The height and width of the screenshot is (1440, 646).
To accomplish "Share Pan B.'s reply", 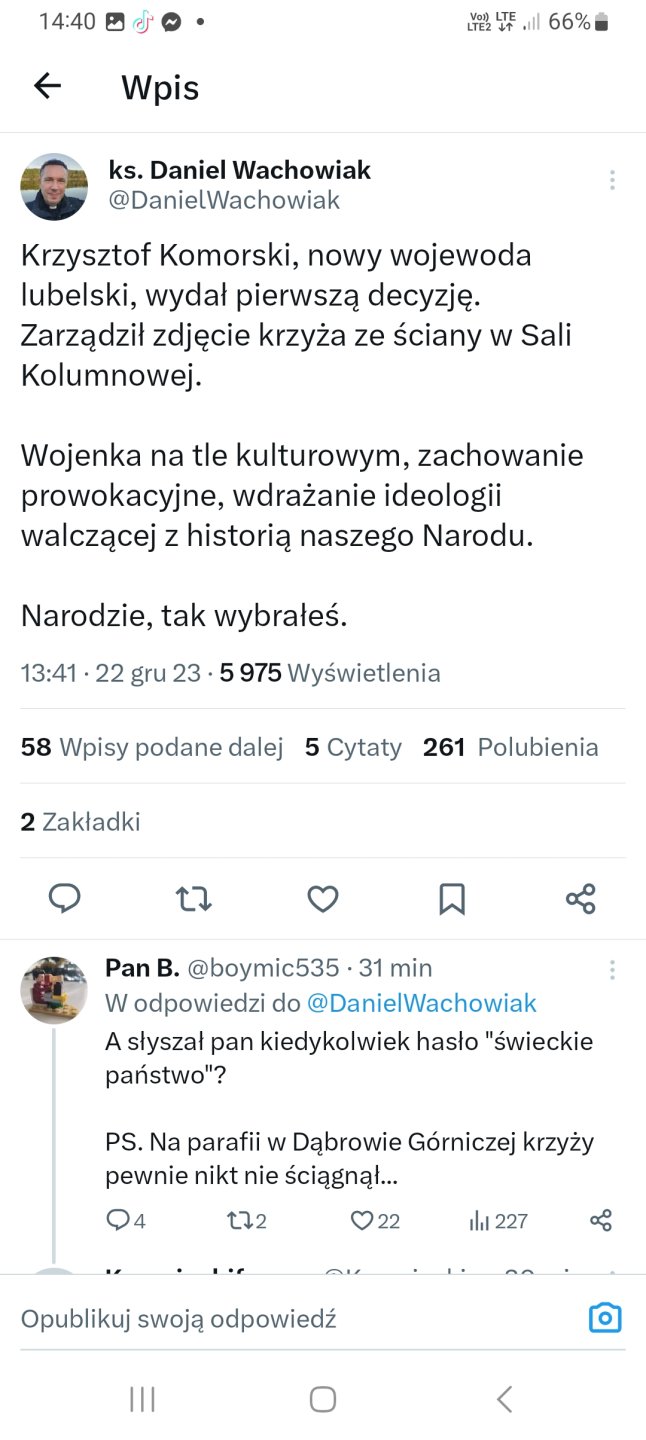I will tap(601, 1220).
